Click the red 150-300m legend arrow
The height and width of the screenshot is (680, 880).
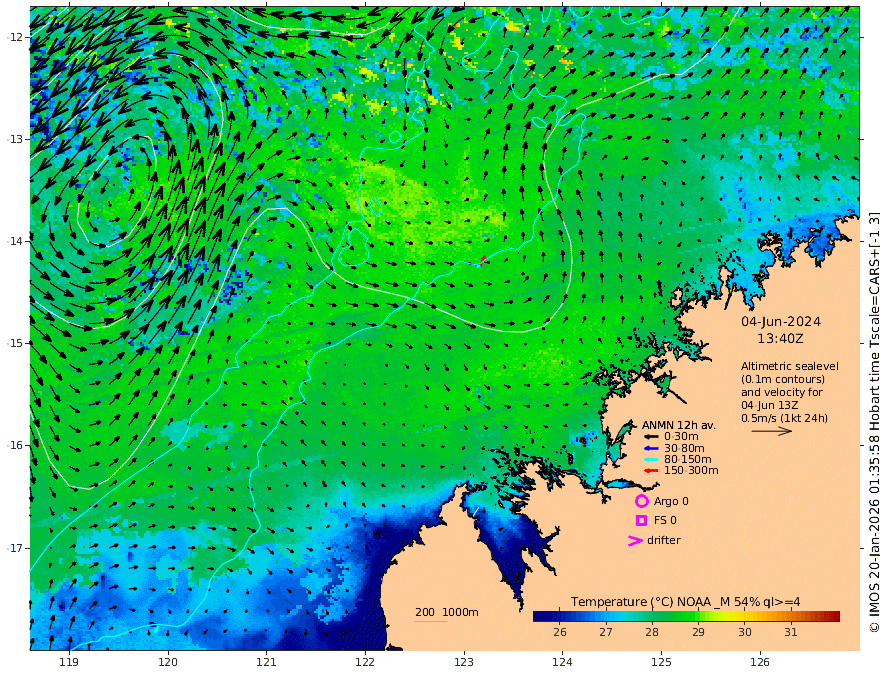click(651, 471)
